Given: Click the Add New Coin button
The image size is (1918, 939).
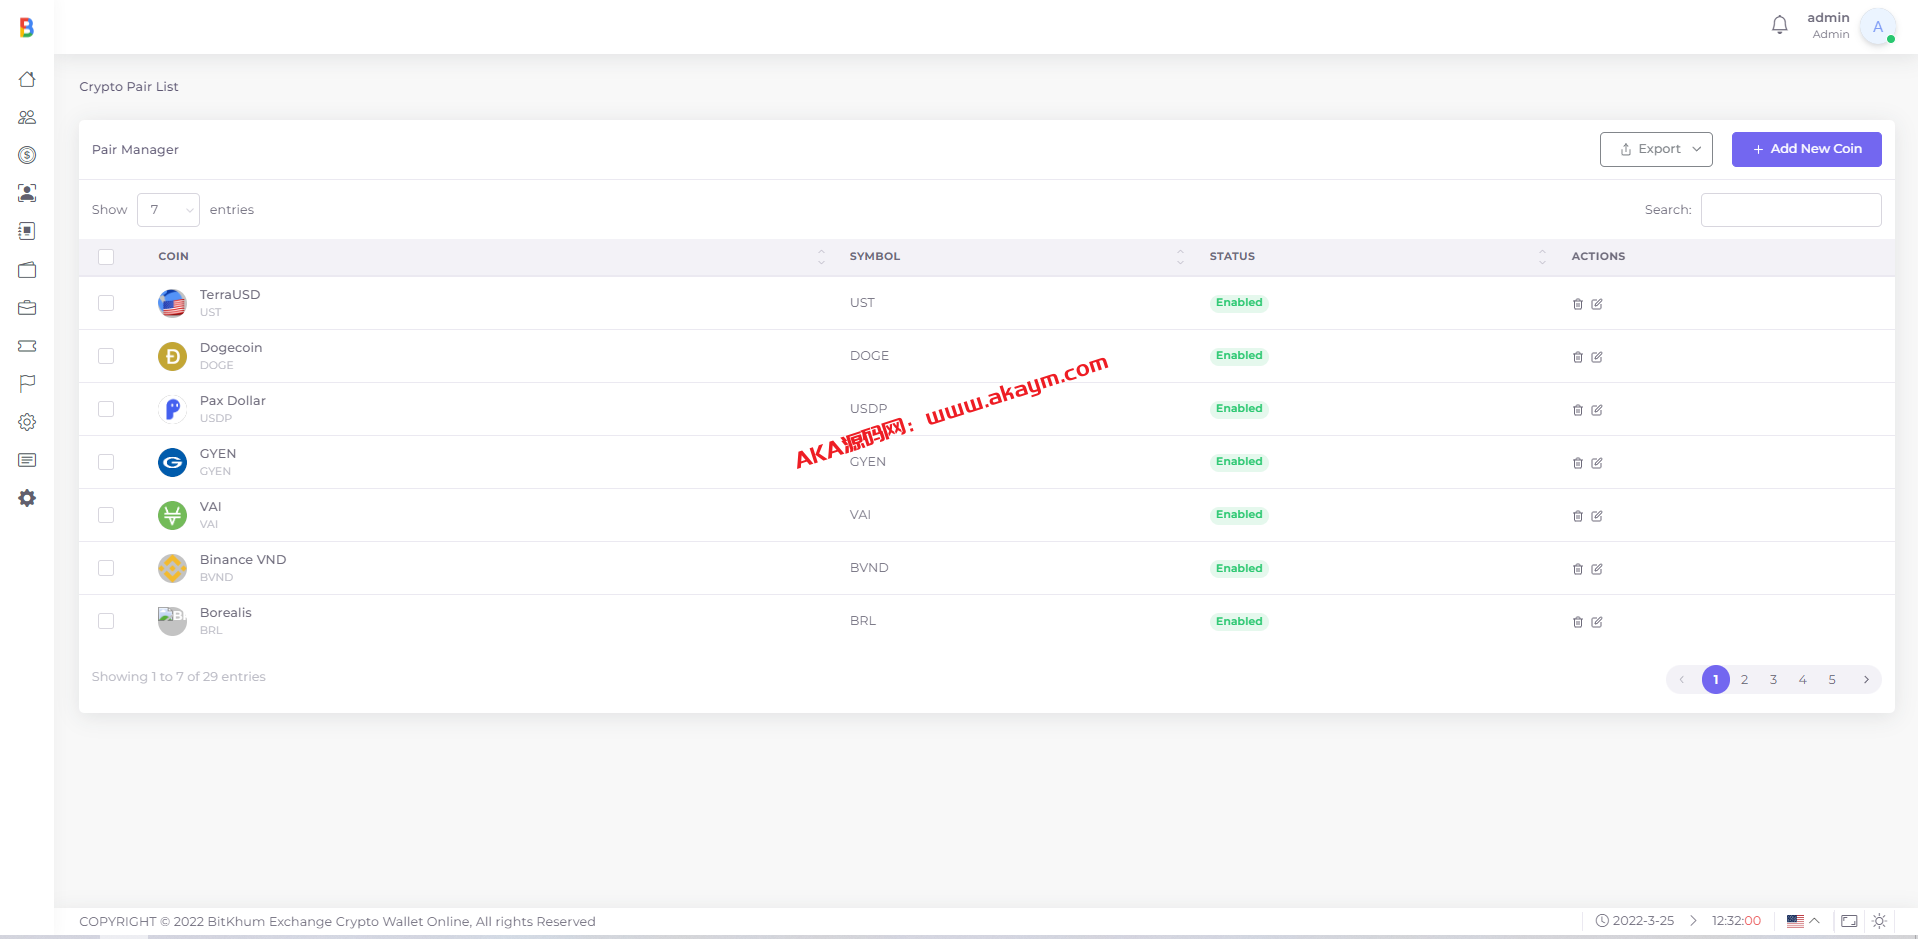Looking at the screenshot, I should click(1806, 149).
